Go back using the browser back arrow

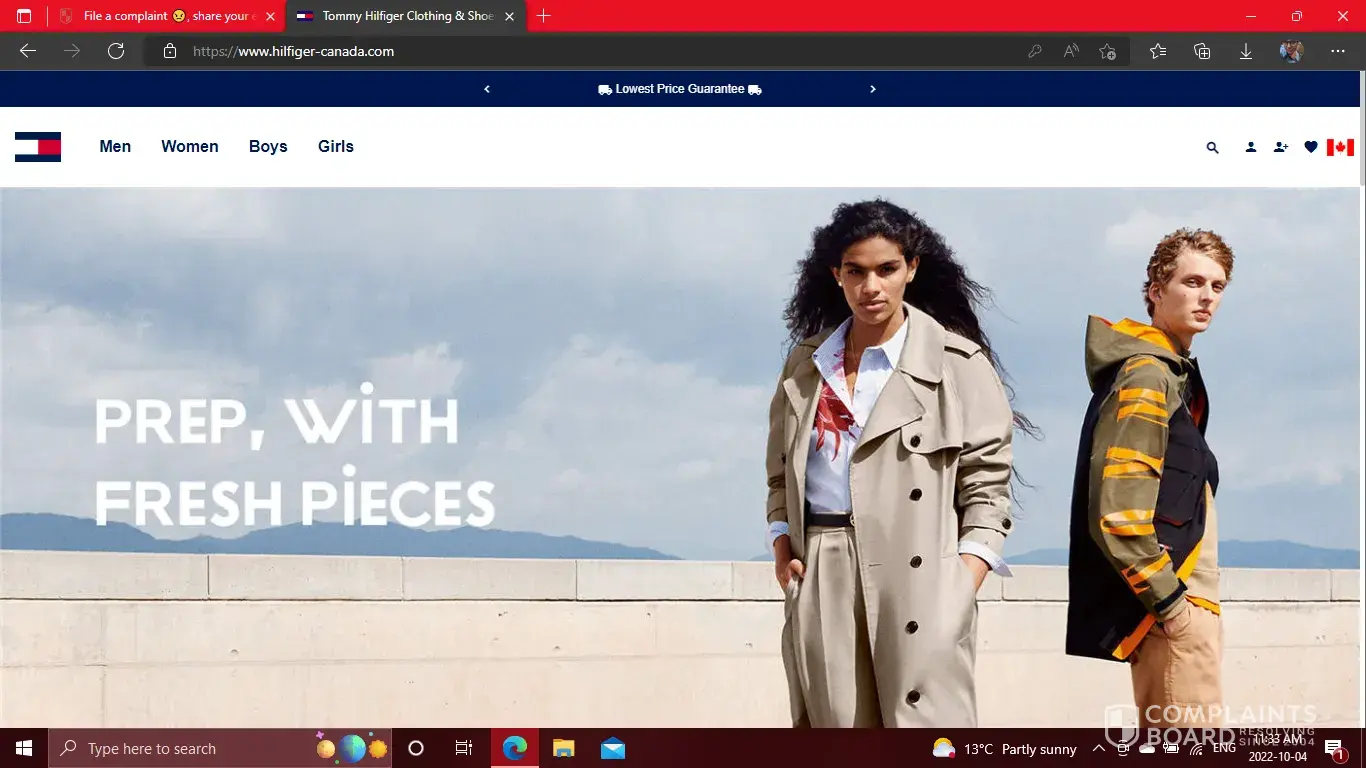(x=28, y=51)
